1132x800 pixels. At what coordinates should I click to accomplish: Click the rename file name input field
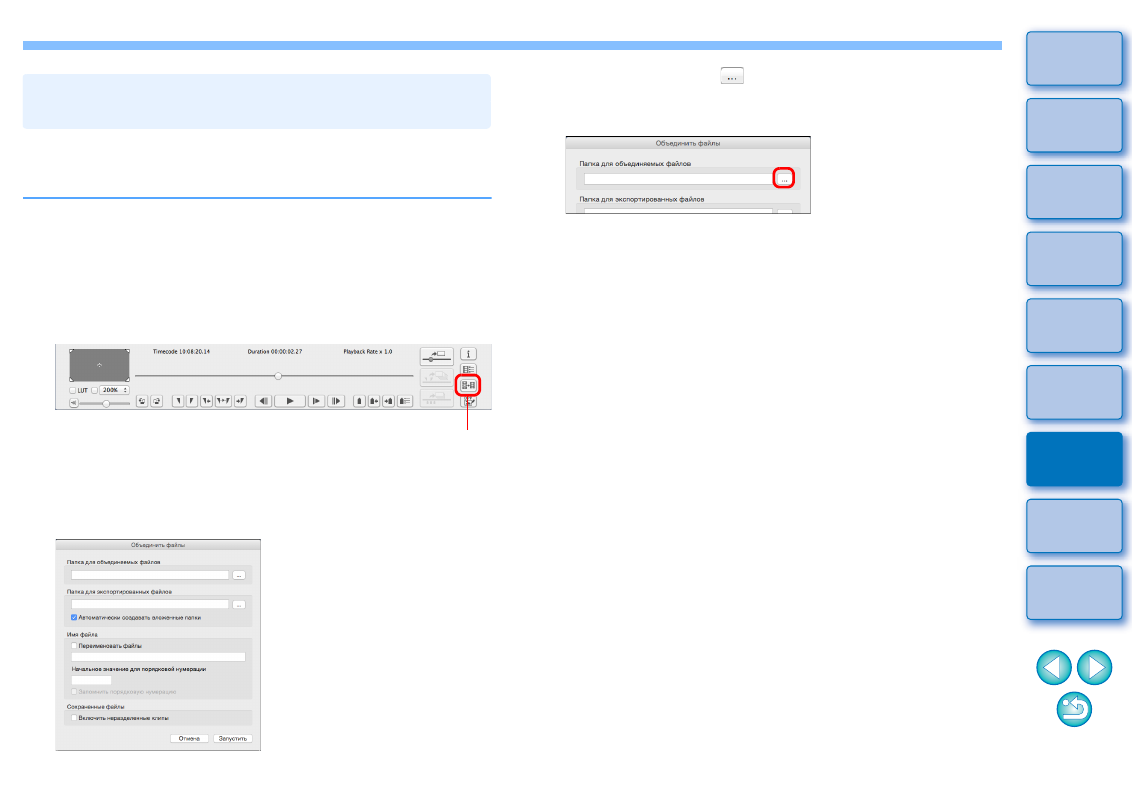coord(158,657)
